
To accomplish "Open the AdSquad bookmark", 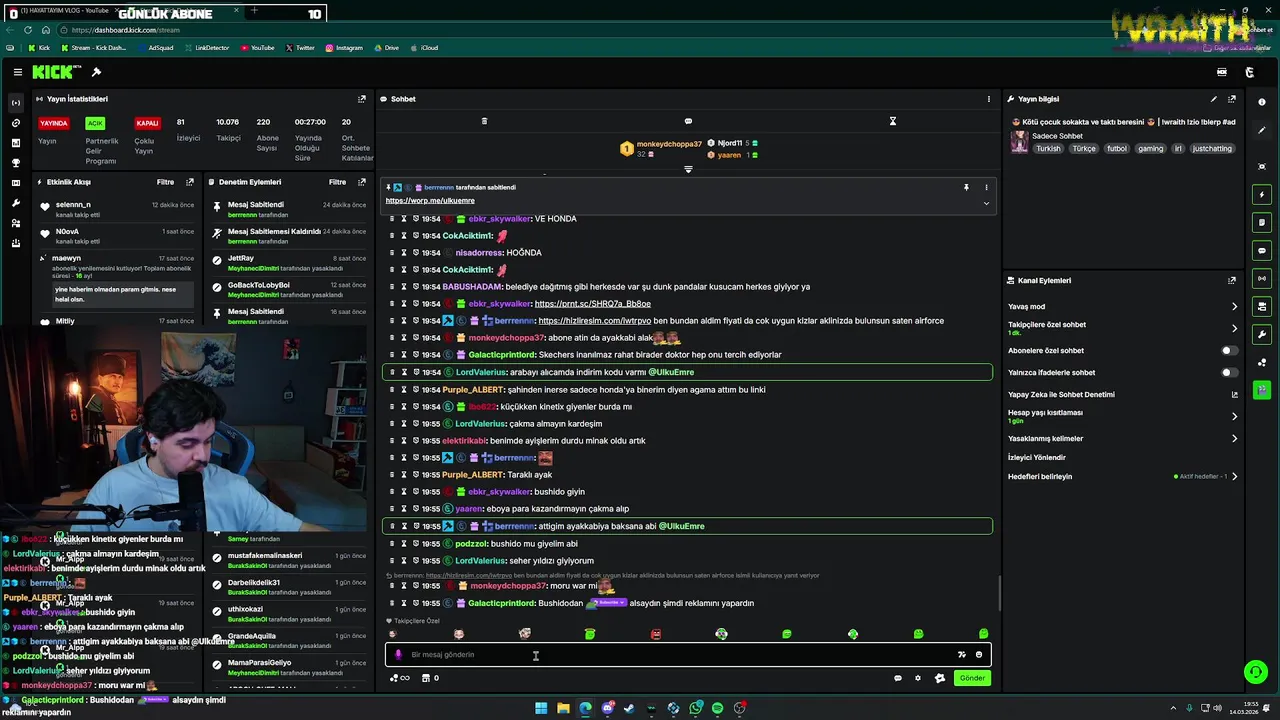I will [155, 48].
